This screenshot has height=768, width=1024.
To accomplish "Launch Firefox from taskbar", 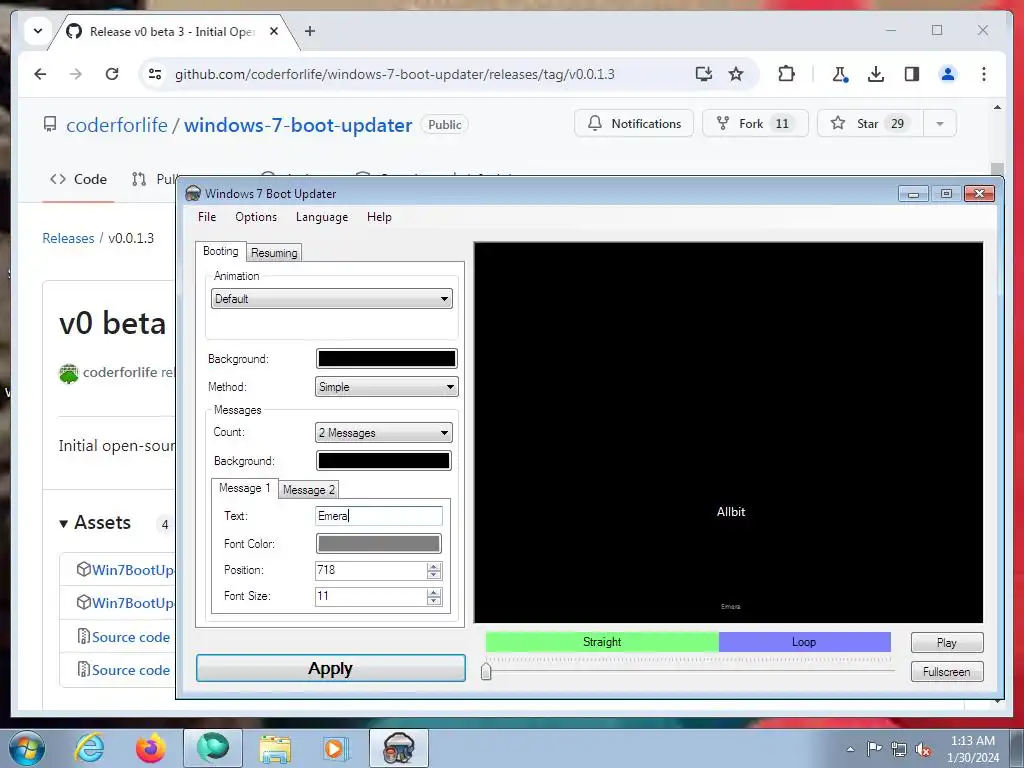I will pos(151,748).
